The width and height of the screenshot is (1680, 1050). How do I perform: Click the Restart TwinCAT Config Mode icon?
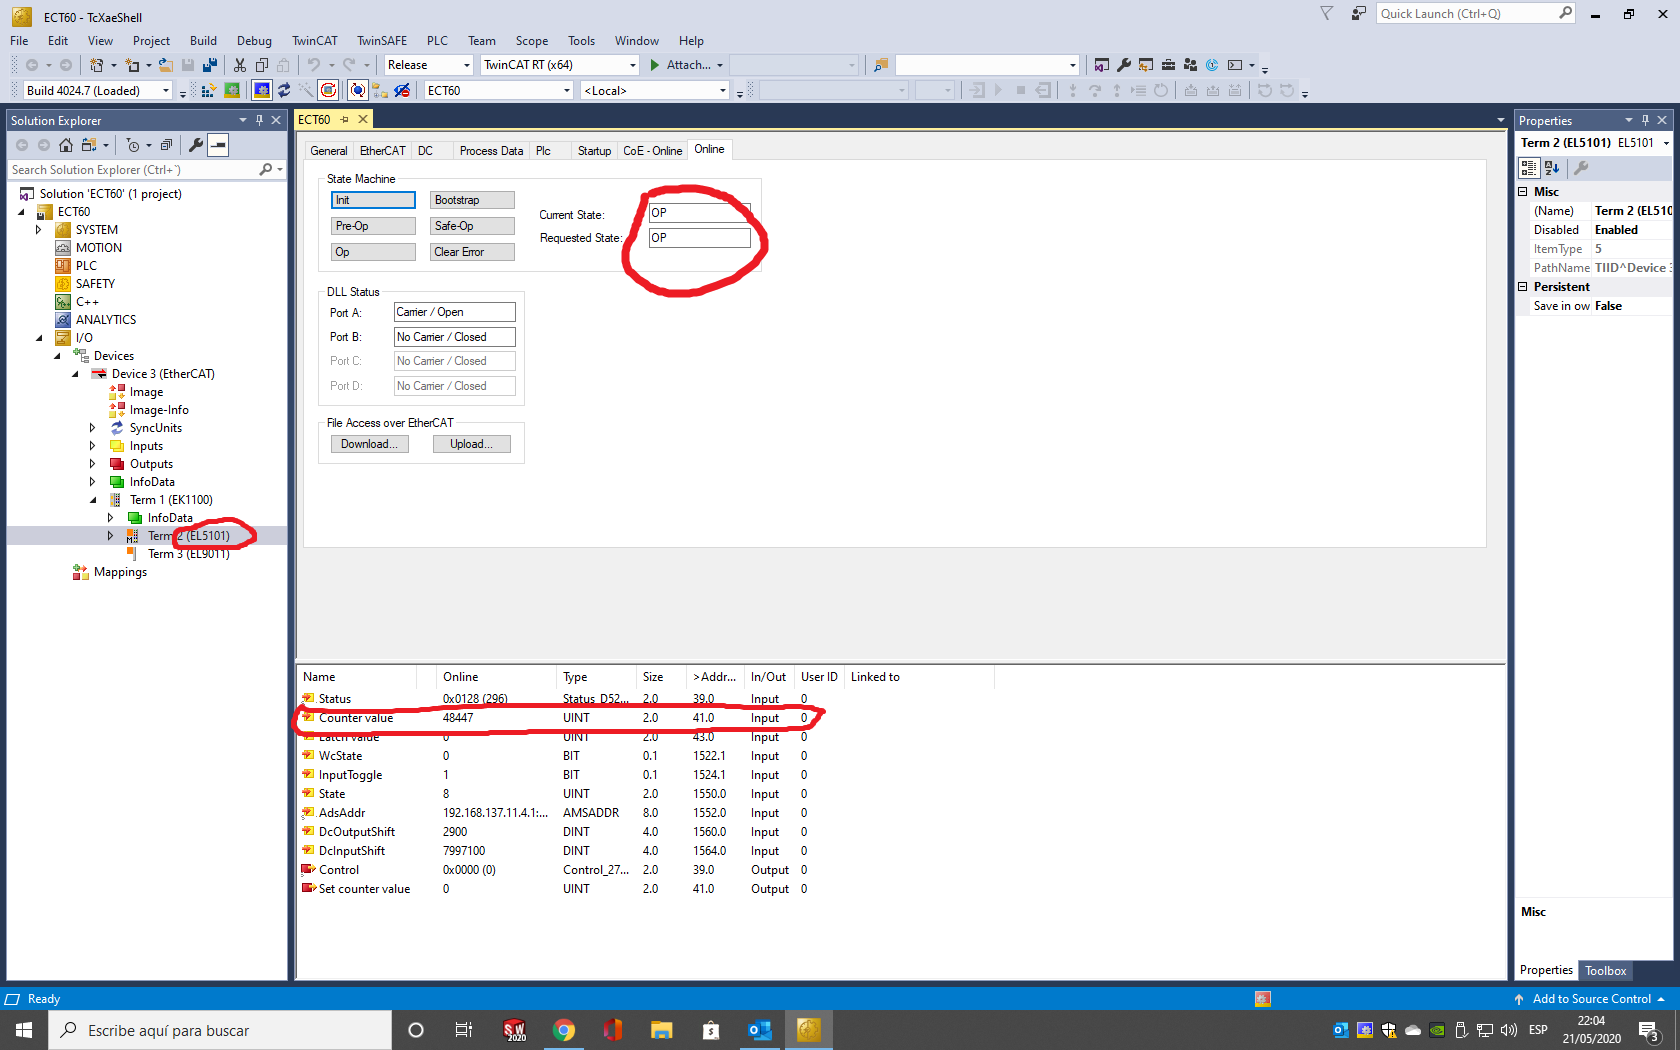[262, 91]
